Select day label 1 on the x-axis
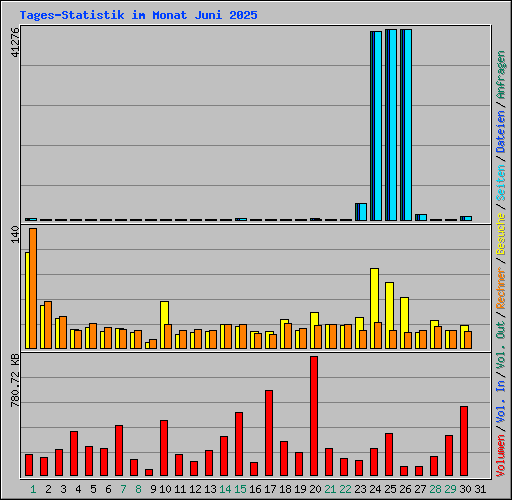Viewport: 512px width, 500px height. (x=33, y=489)
